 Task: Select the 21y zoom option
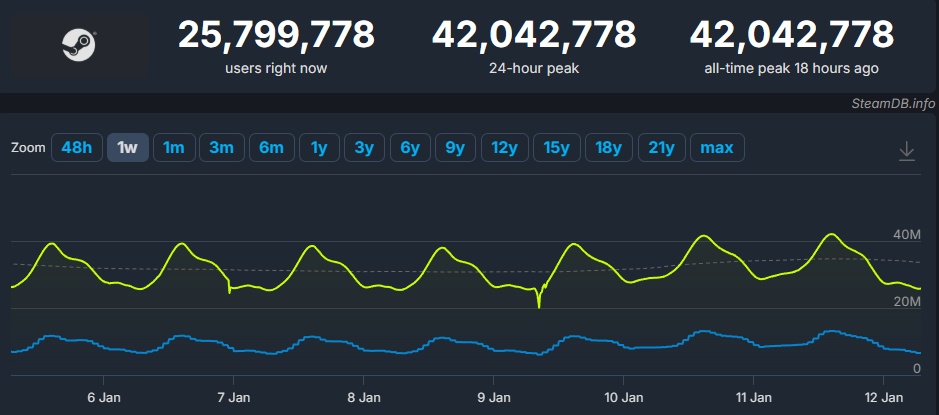[x=660, y=148]
